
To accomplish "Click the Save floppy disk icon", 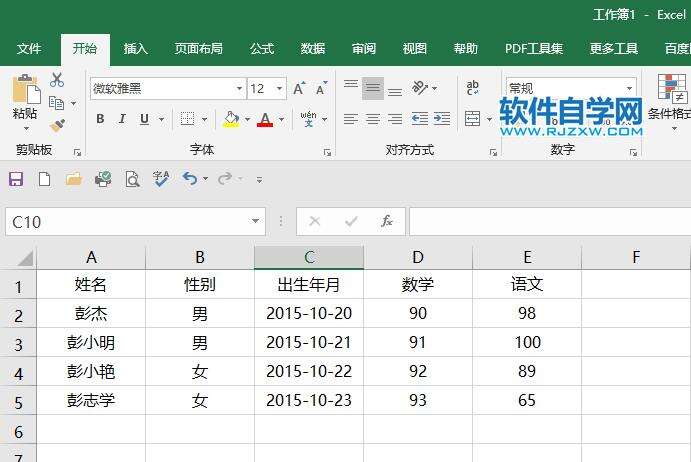I will (16, 179).
